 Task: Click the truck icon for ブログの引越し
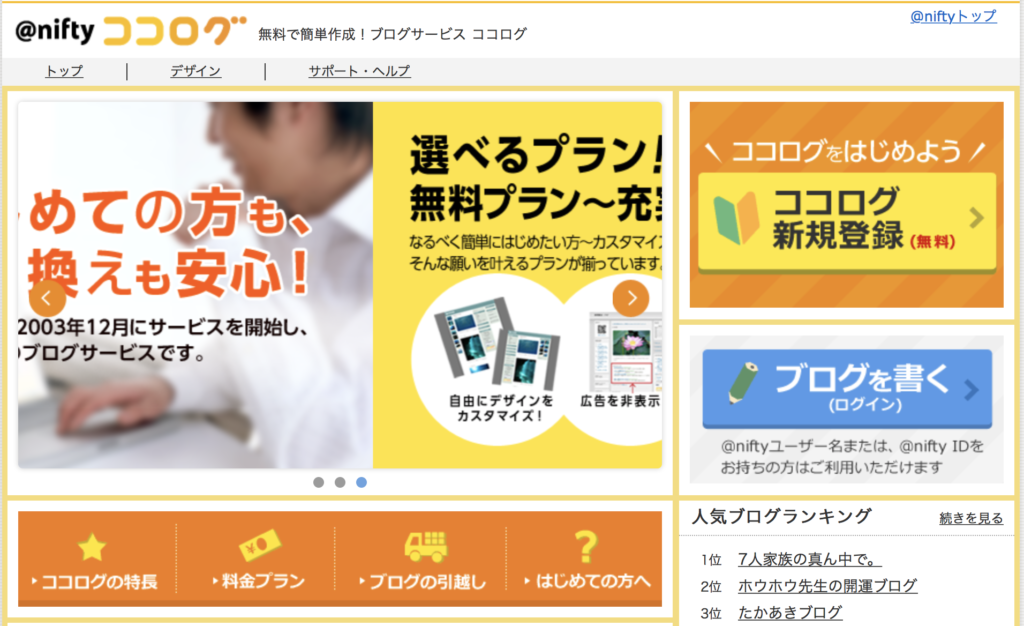coord(426,546)
